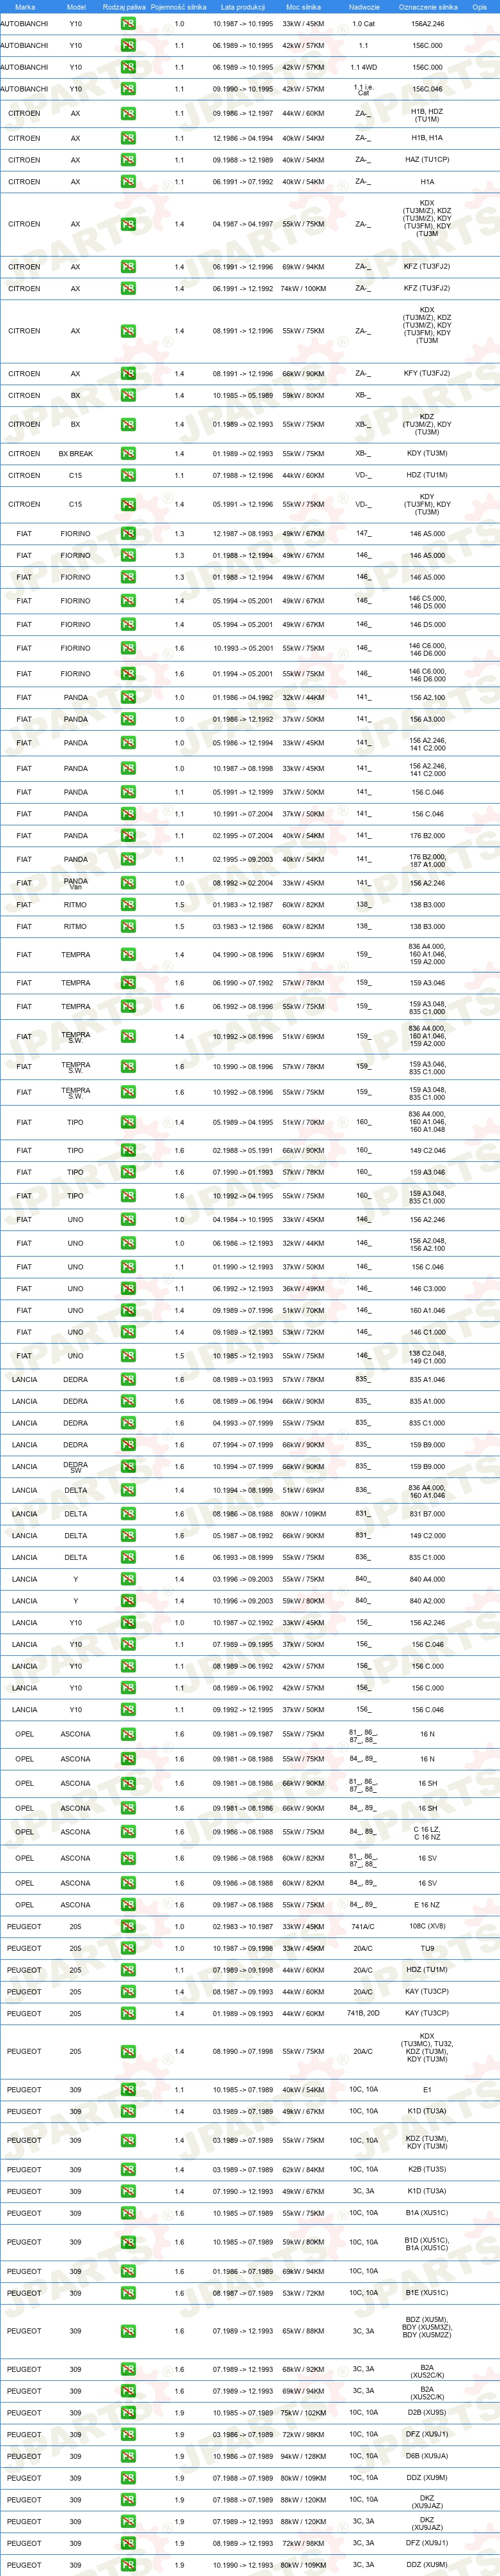Click body code 1.0 Cat
Viewport: 500px width, 2576px height.
[364, 24]
